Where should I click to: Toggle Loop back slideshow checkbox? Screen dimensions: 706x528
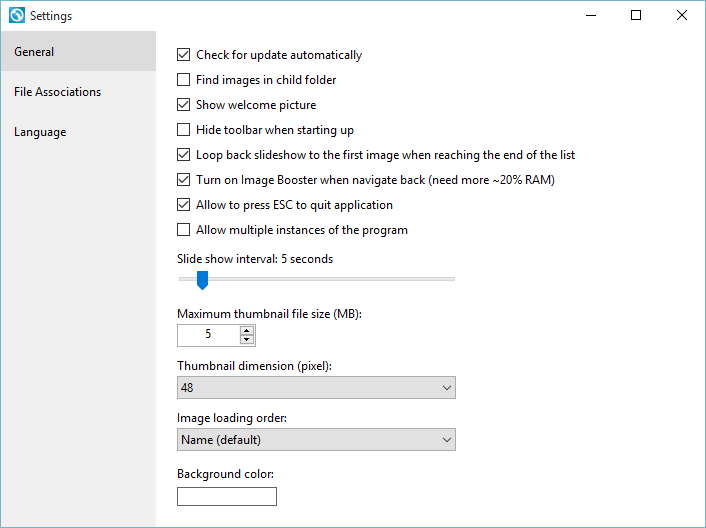coord(183,154)
